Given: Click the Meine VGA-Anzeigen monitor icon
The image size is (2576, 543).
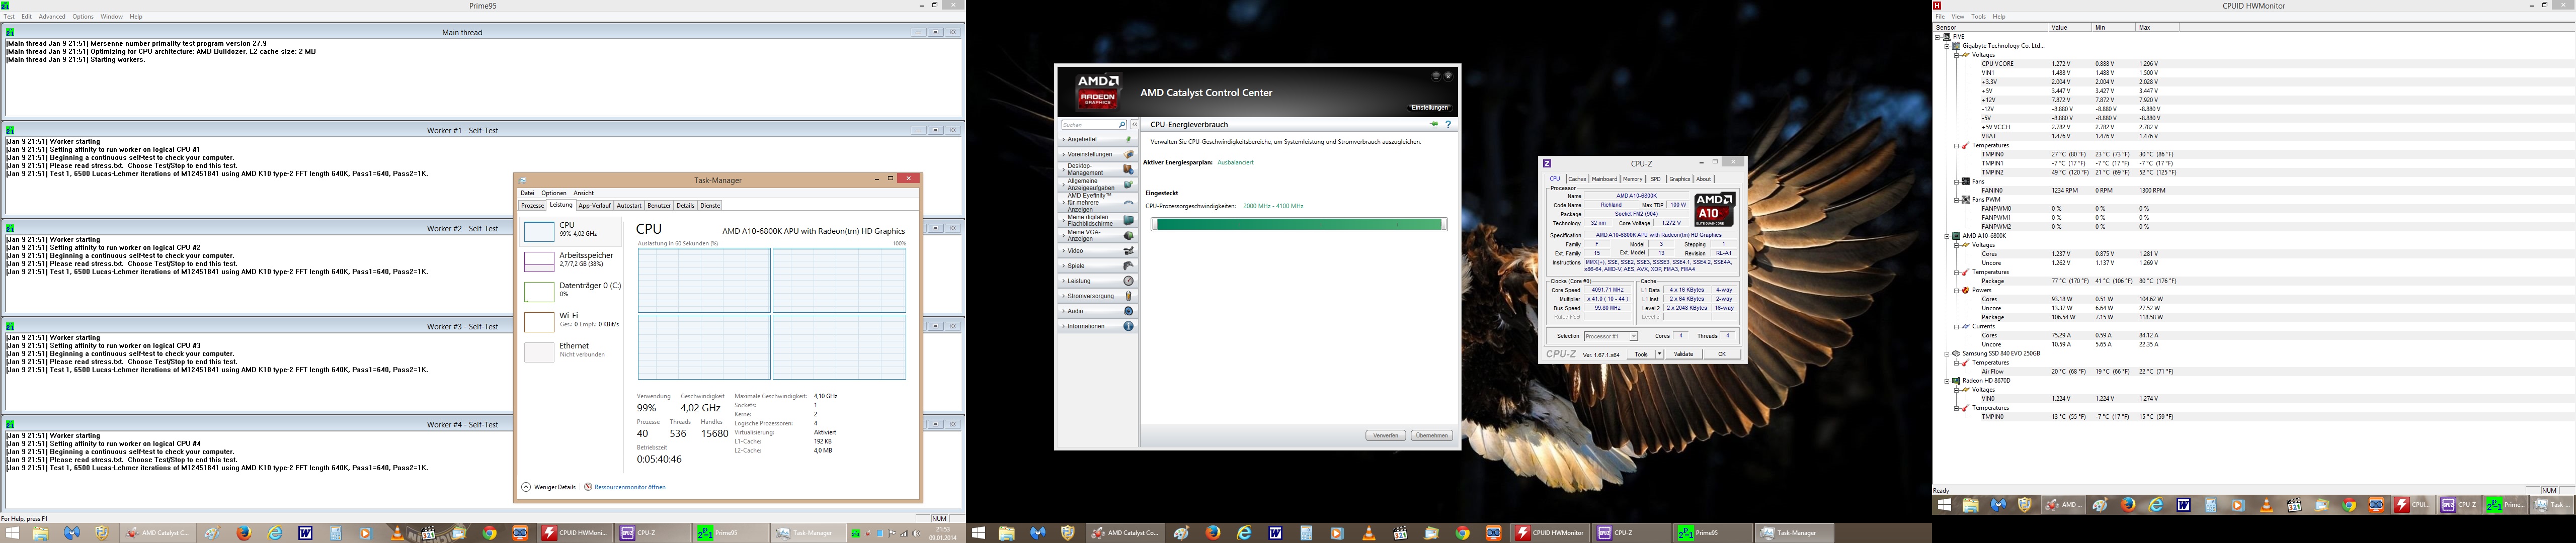Looking at the screenshot, I should (1128, 236).
